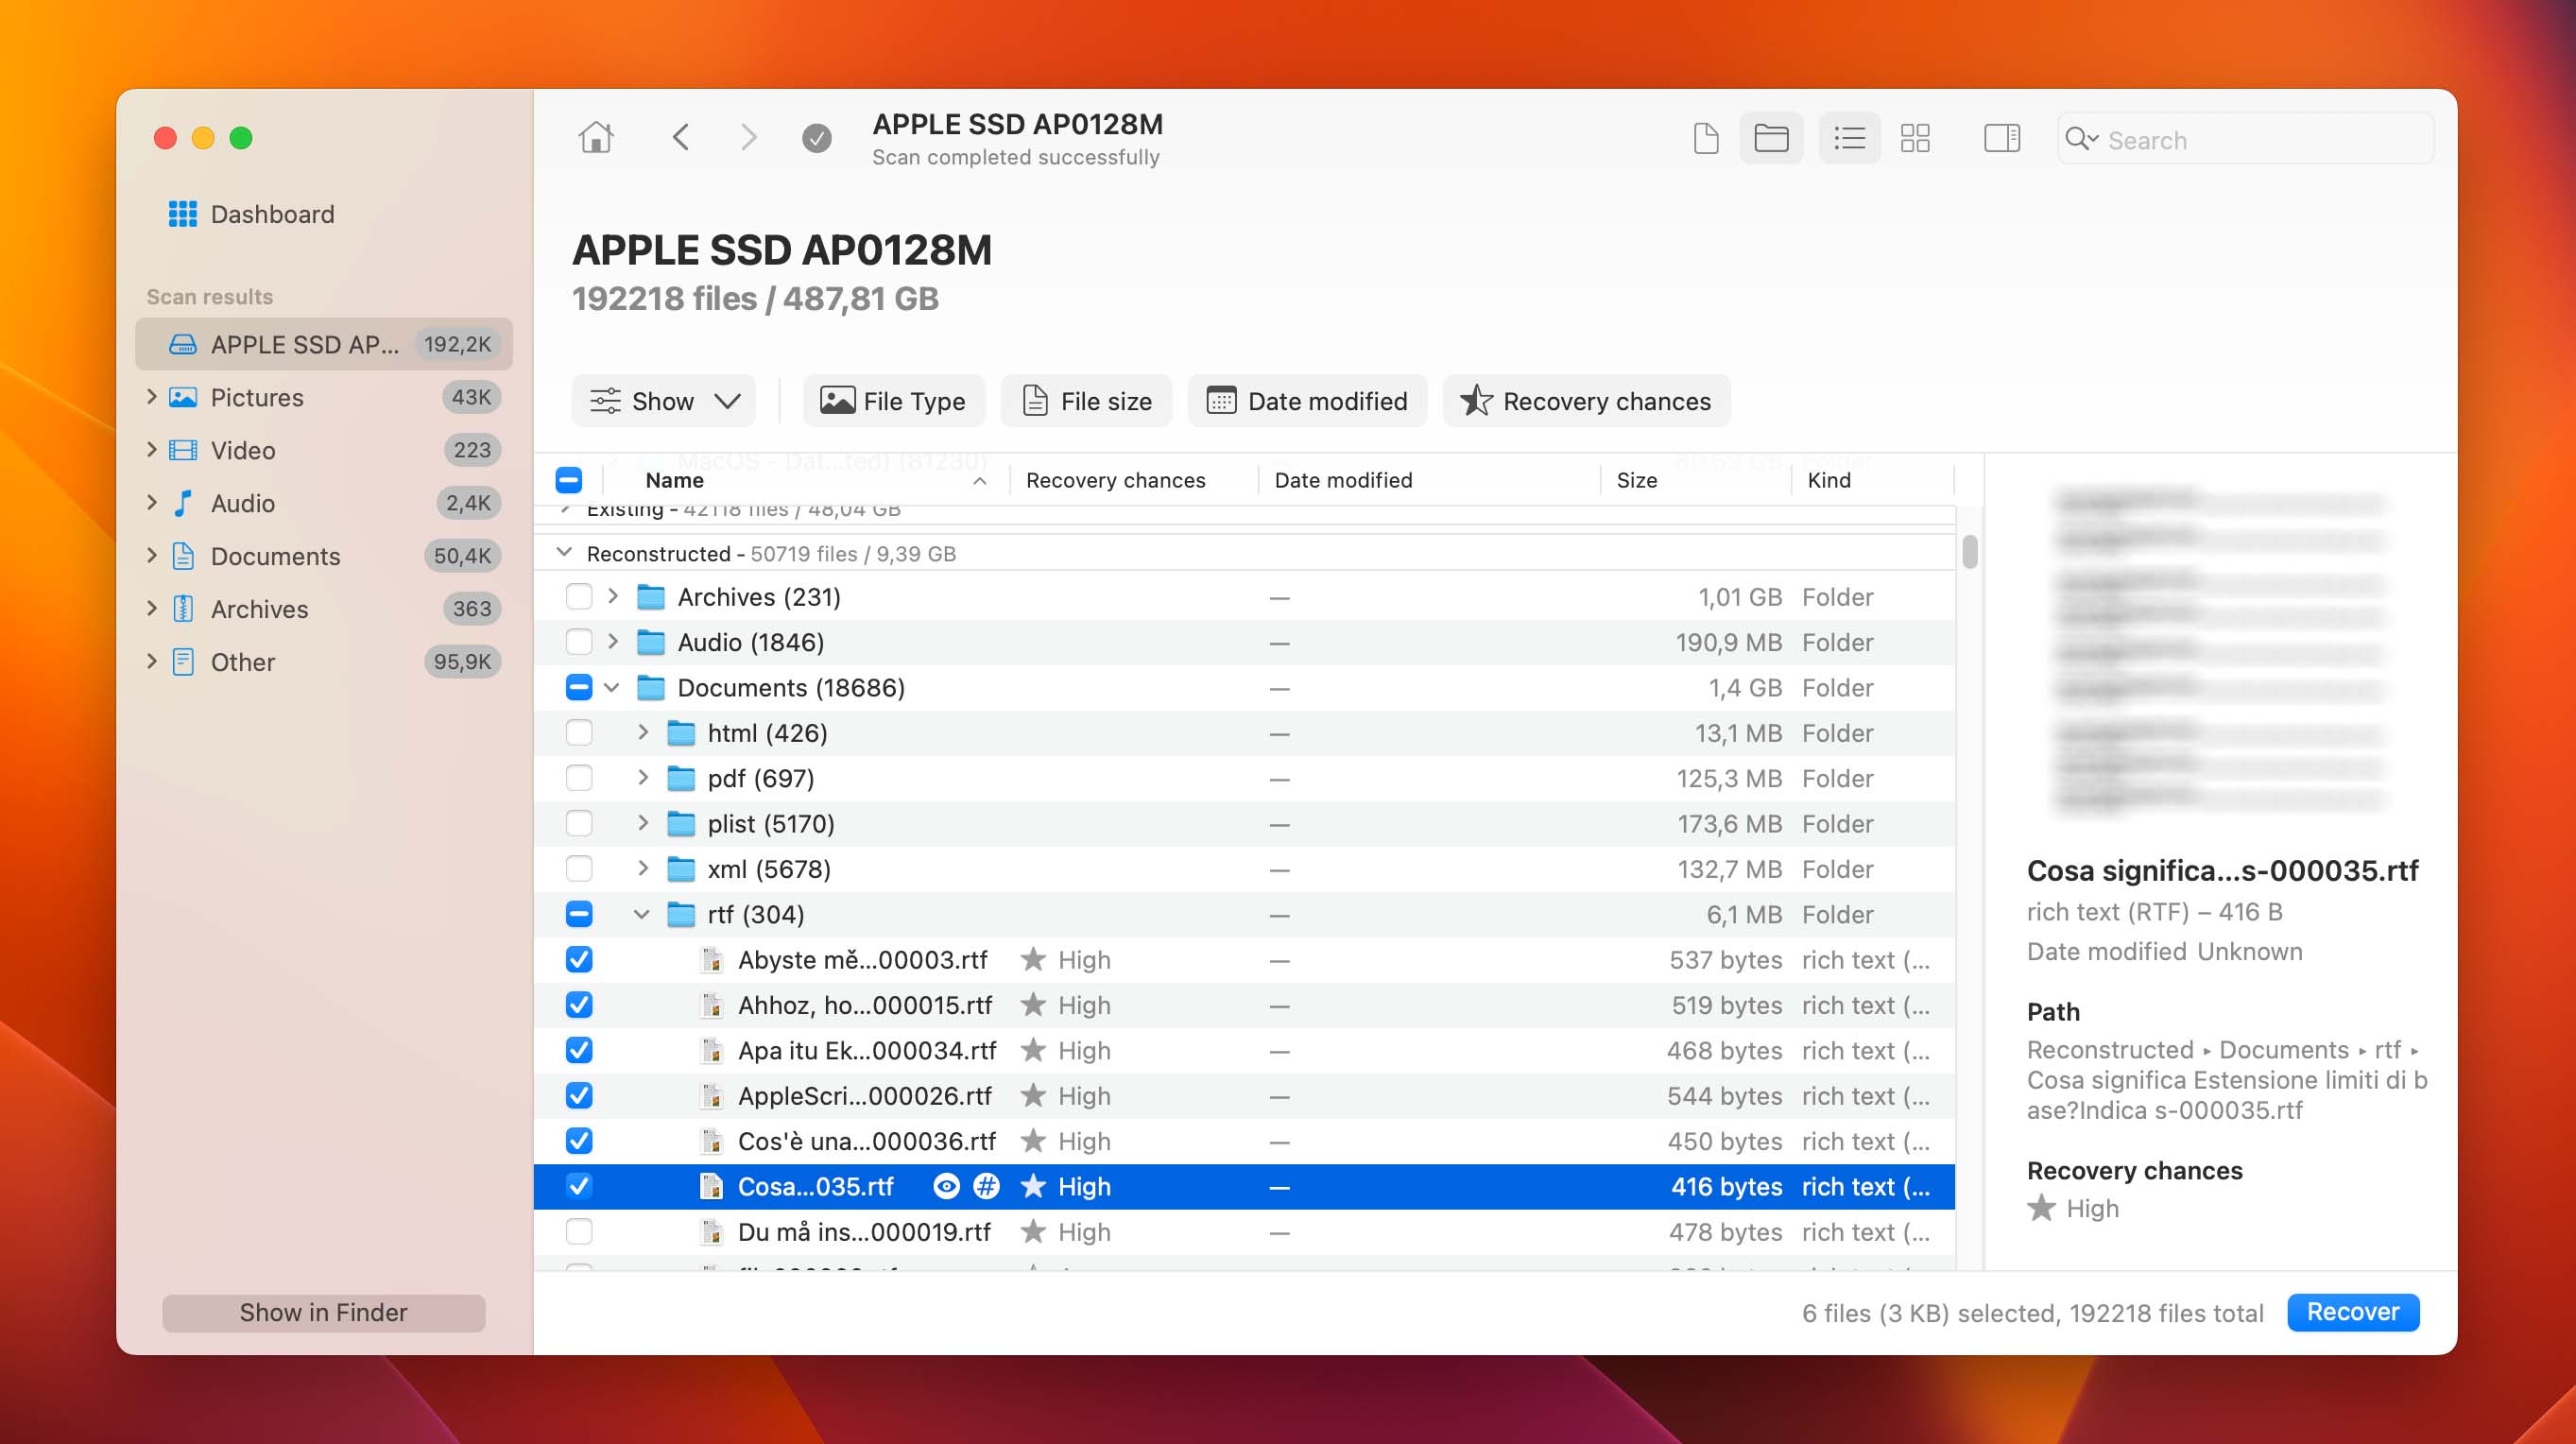Collapse the Documents (18686) folder
This screenshot has width=2576, height=1444.
tap(612, 688)
